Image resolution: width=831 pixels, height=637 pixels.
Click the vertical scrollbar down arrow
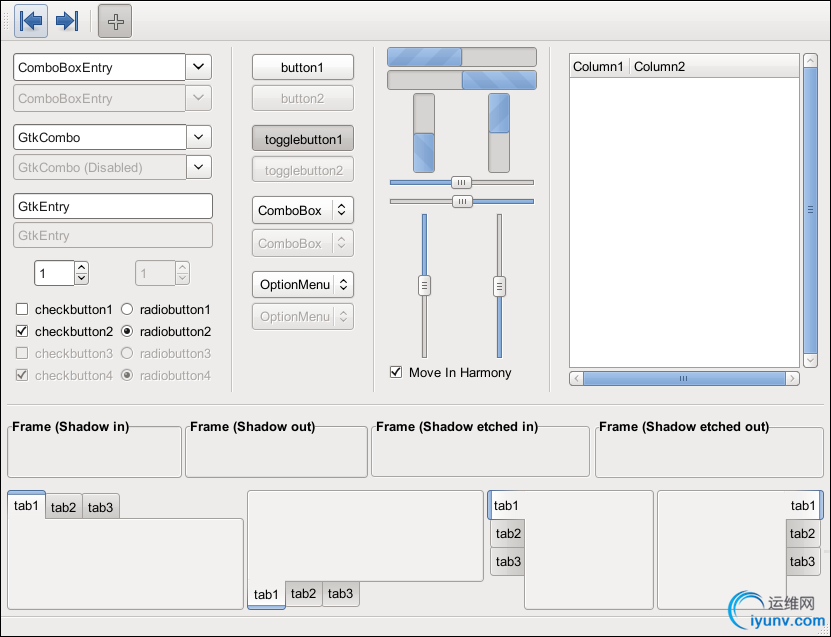810,360
